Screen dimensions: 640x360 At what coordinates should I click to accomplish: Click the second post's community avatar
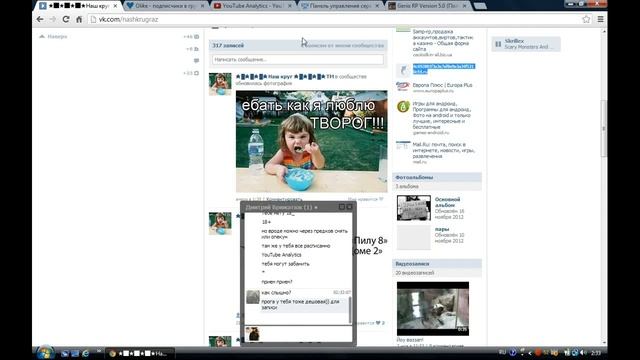pyautogui.click(x=220, y=223)
